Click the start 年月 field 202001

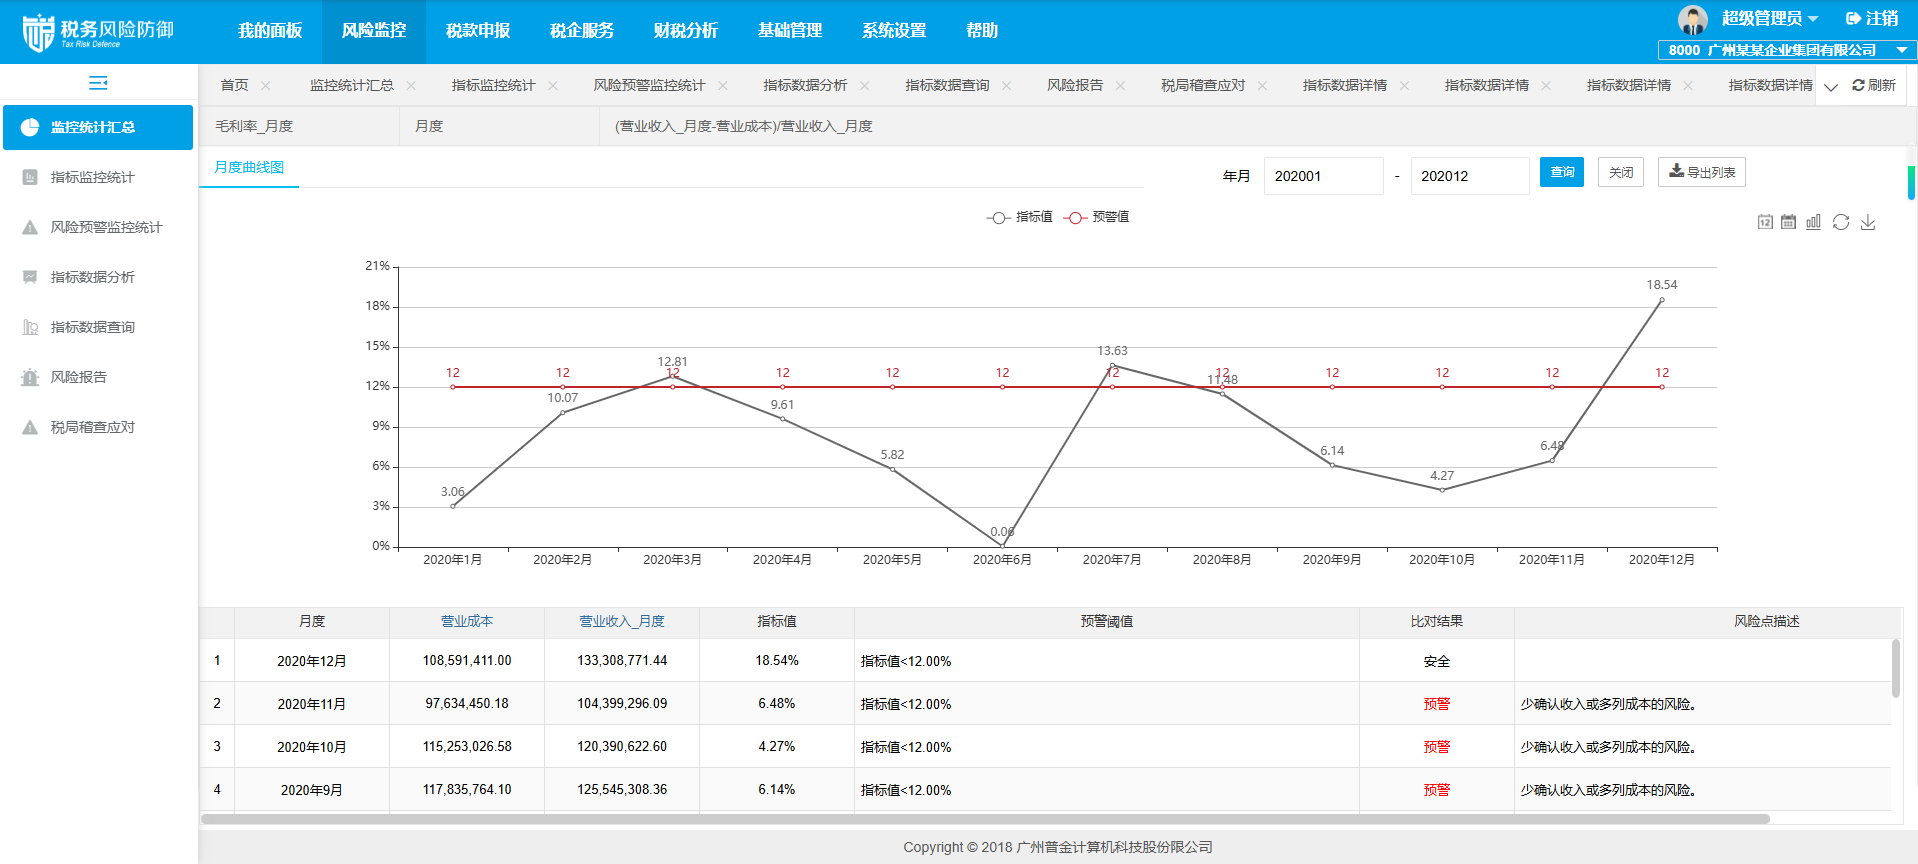click(x=1324, y=176)
